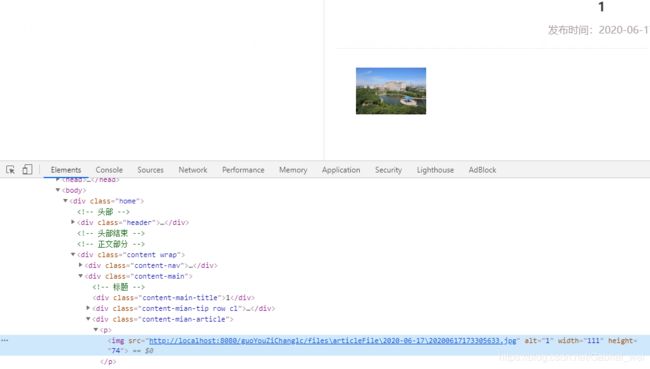Click the campus photo in the article
Image resolution: width=650 pixels, height=369 pixels.
[391, 91]
